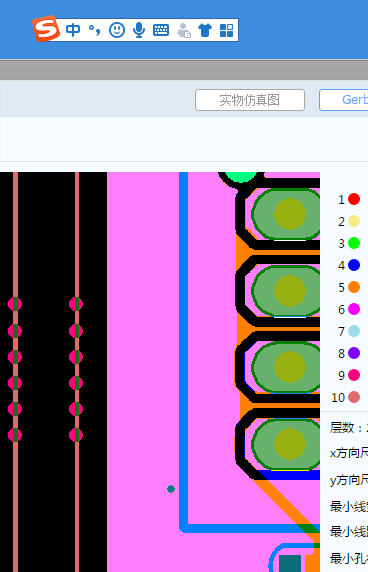Screen dimensions: 368x572
Task: Start Sogou voice input microphone
Action: point(139,30)
